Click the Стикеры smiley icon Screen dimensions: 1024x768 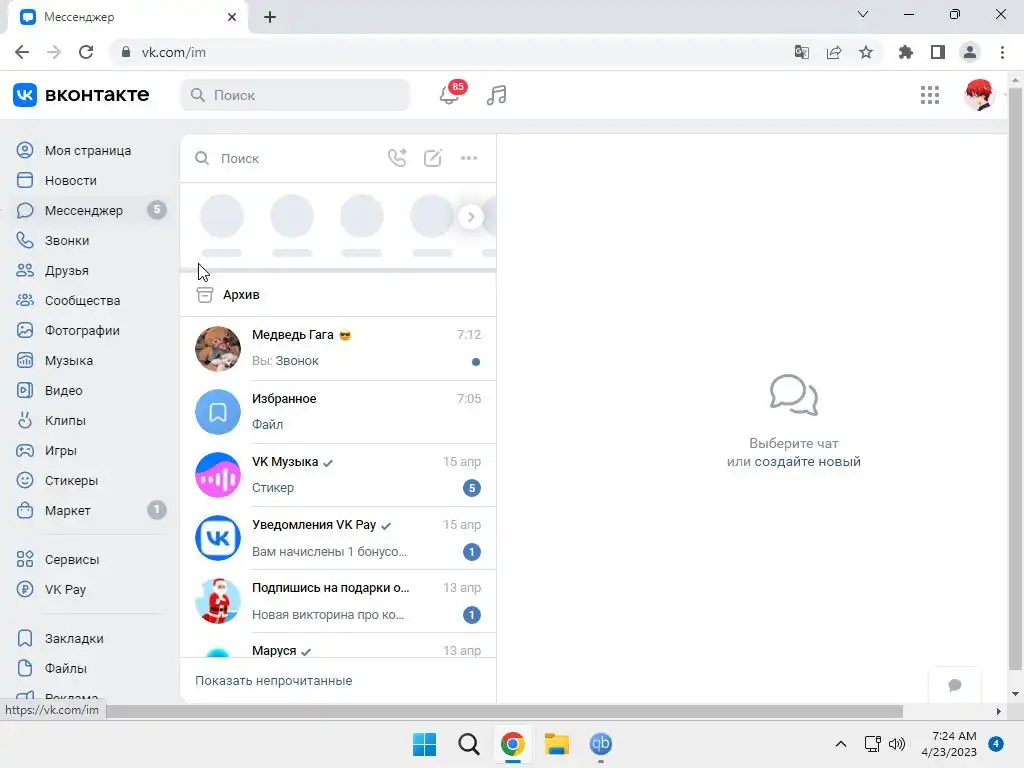(x=25, y=481)
